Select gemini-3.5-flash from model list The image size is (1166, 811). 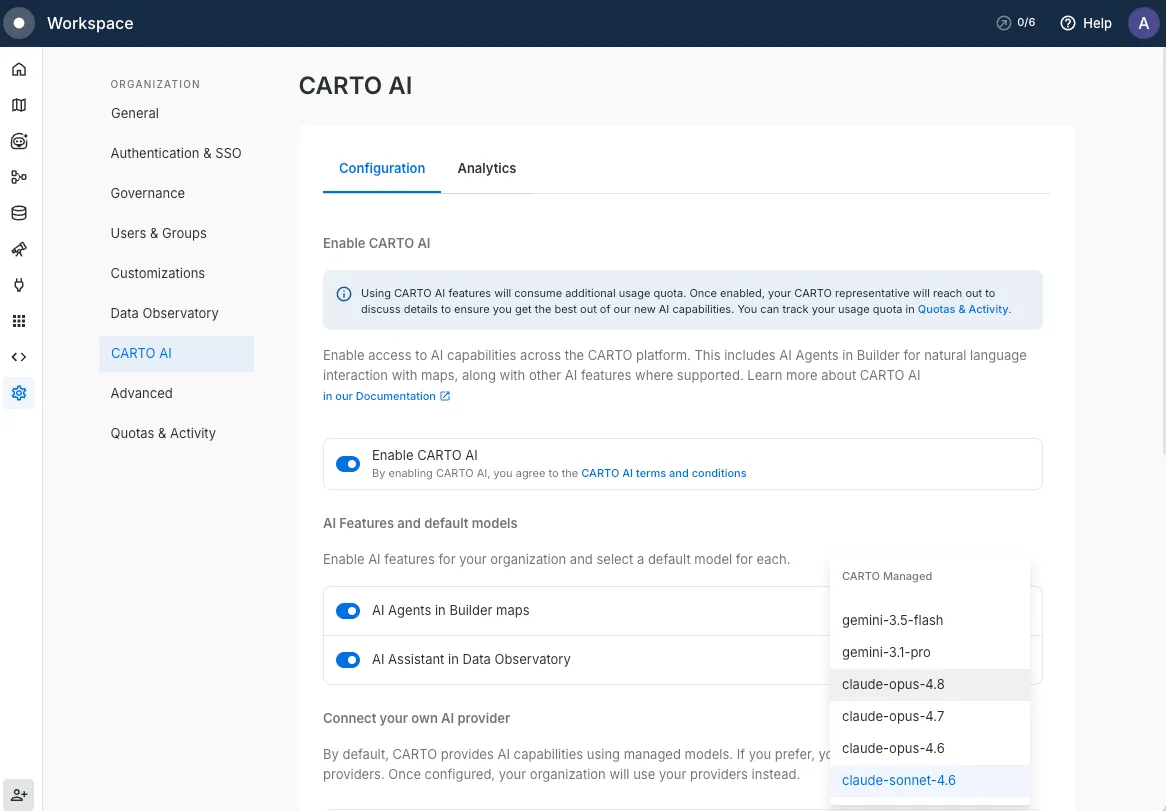click(930, 621)
